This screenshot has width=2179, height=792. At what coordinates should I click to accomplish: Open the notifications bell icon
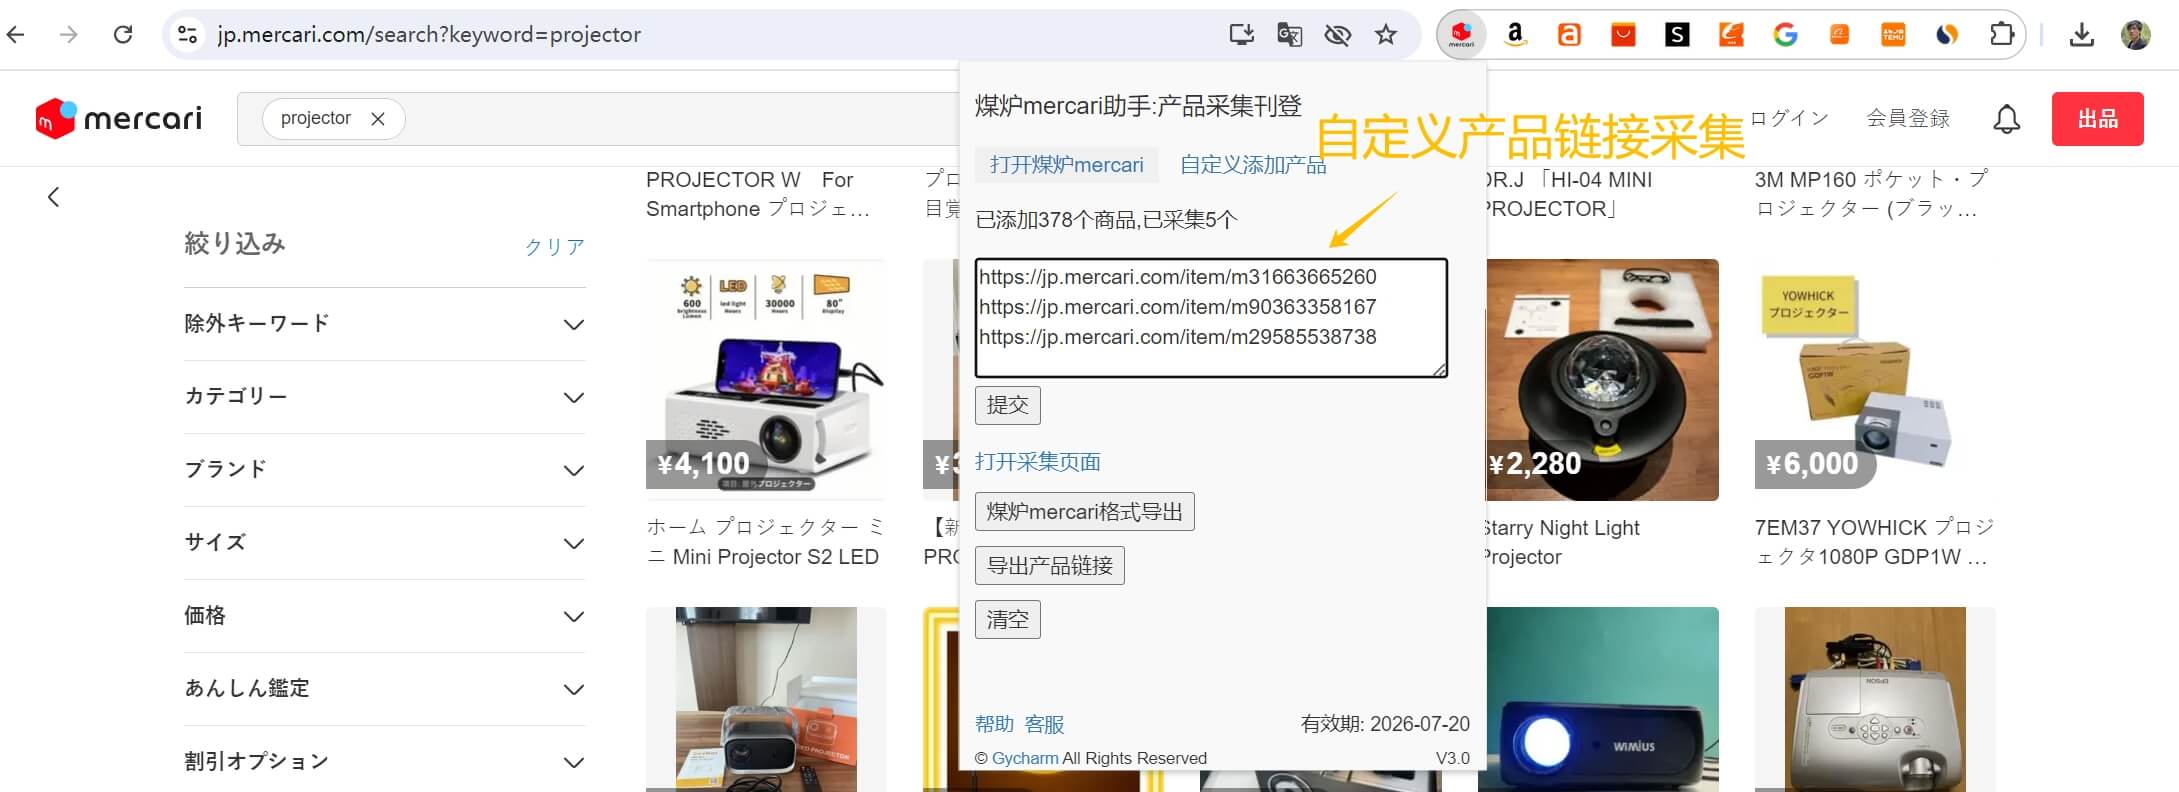coord(2006,119)
